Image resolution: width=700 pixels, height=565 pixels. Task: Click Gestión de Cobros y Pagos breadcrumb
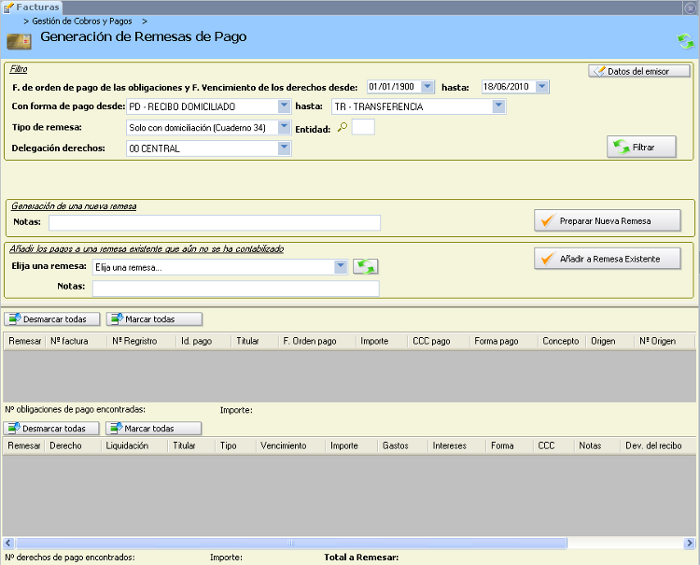click(x=84, y=20)
